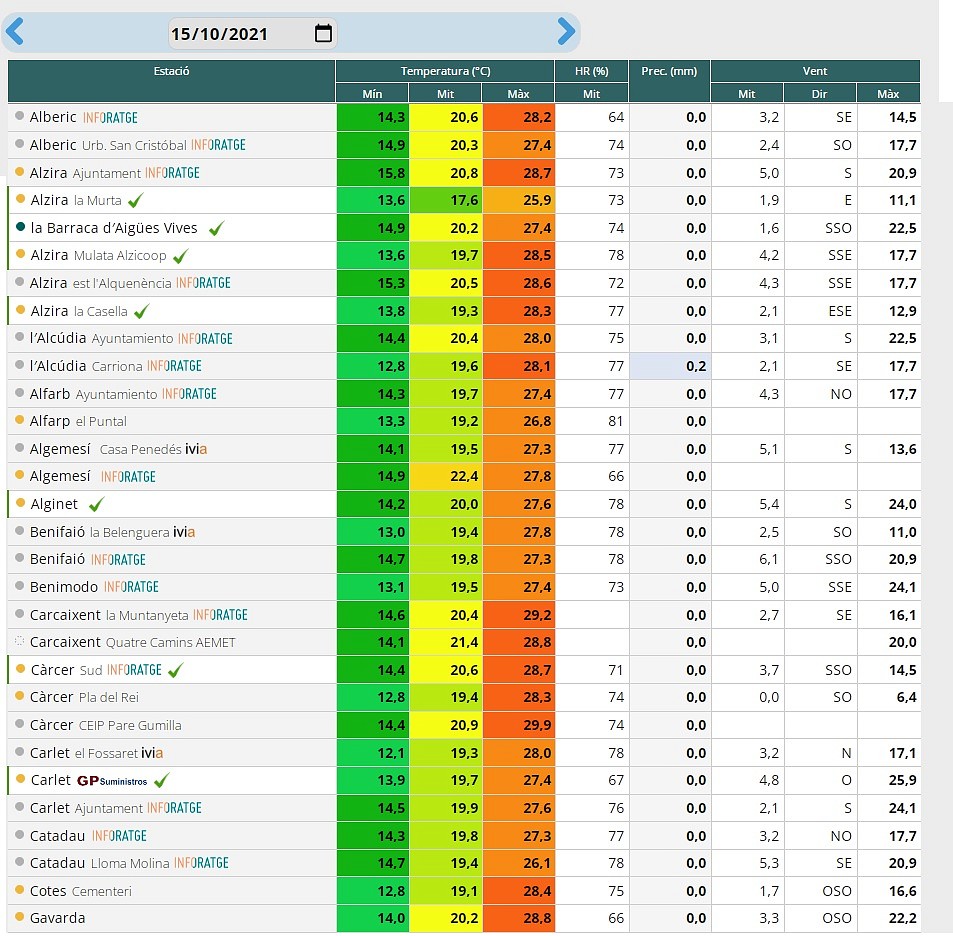Click the 17,6 mean temperature for Alzira la Murta

click(x=446, y=200)
